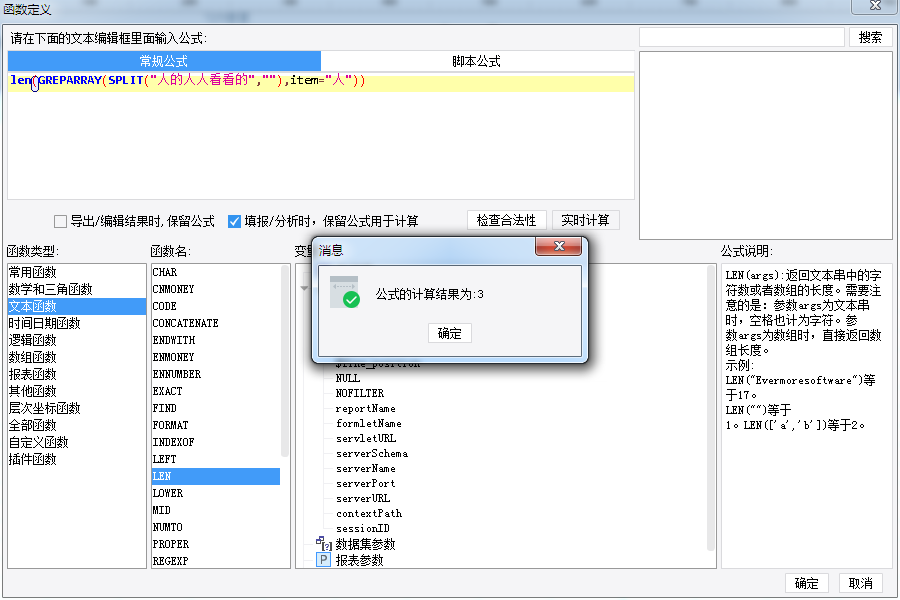Viewport: 900px width, 600px height.
Task: Select serverName variable
Action: click(x=366, y=468)
